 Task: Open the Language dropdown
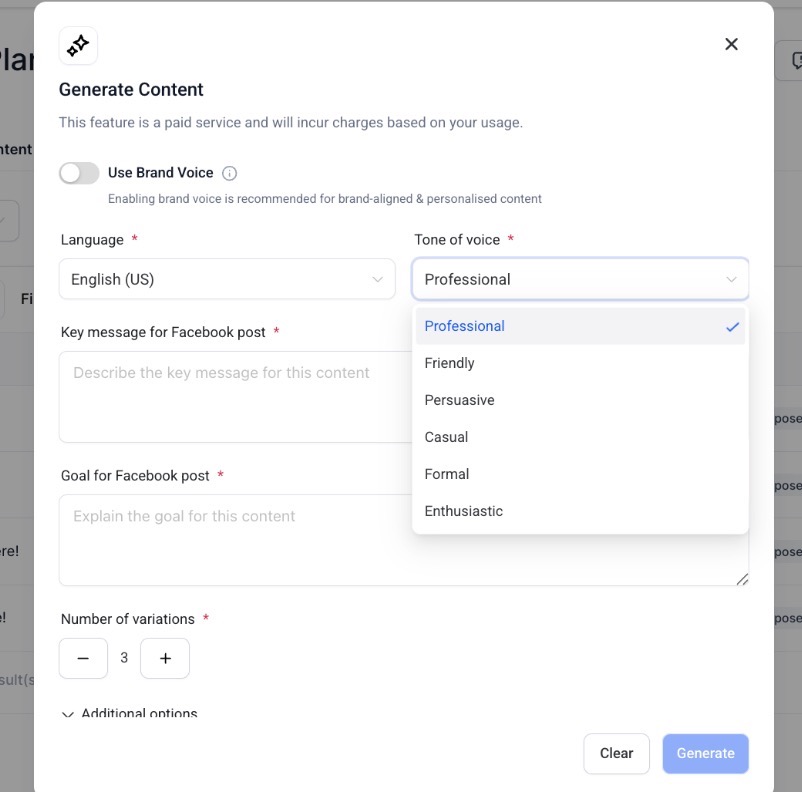tap(227, 280)
